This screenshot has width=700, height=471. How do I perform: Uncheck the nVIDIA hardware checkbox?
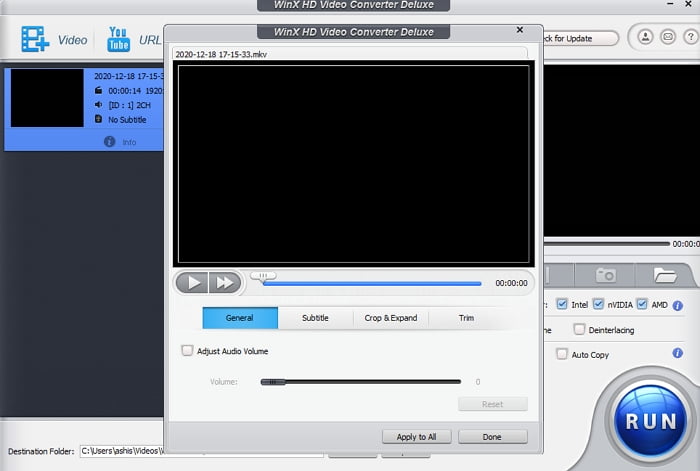point(598,304)
